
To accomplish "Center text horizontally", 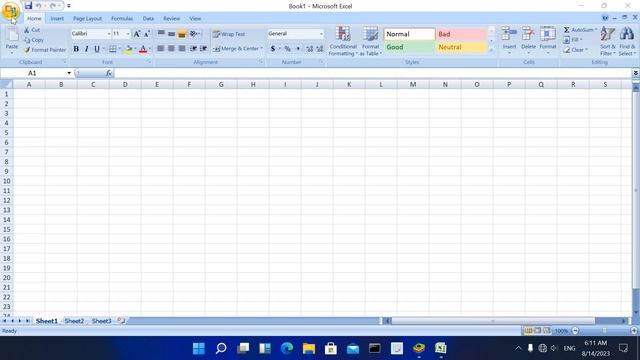I will click(171, 49).
